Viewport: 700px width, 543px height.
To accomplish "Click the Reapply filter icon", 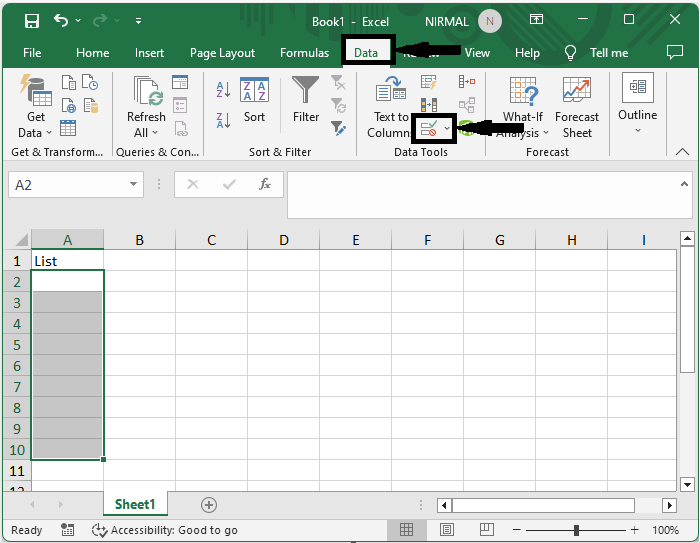I will (x=338, y=105).
